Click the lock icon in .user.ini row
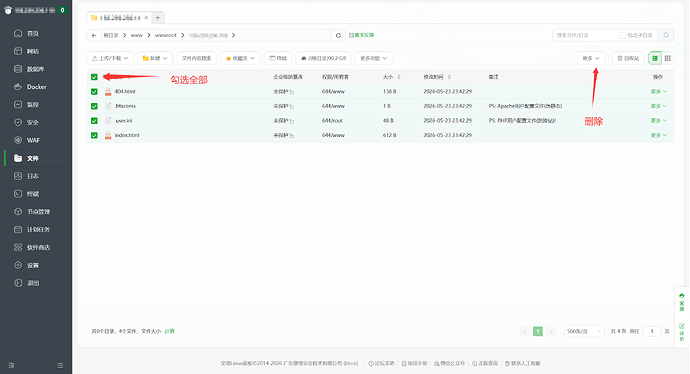The image size is (690, 374). click(x=291, y=121)
